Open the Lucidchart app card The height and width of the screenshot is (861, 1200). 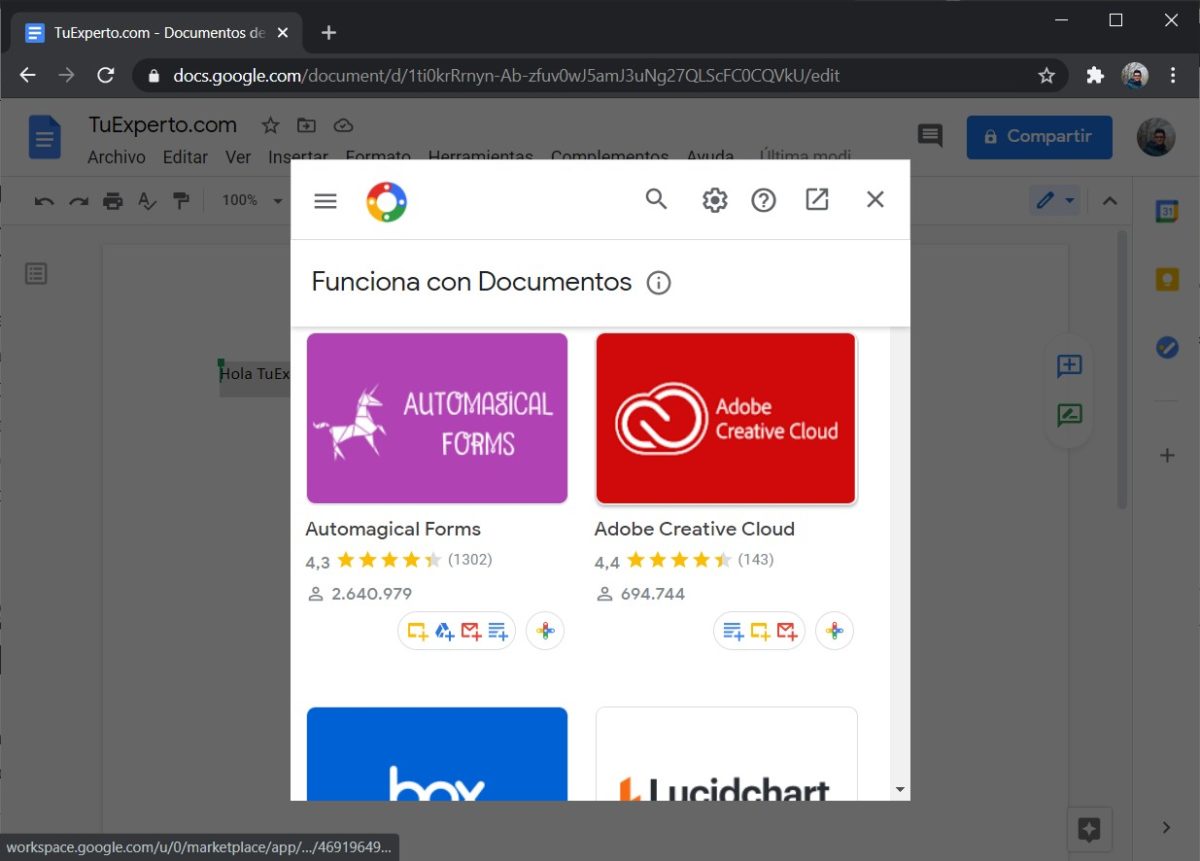[726, 754]
